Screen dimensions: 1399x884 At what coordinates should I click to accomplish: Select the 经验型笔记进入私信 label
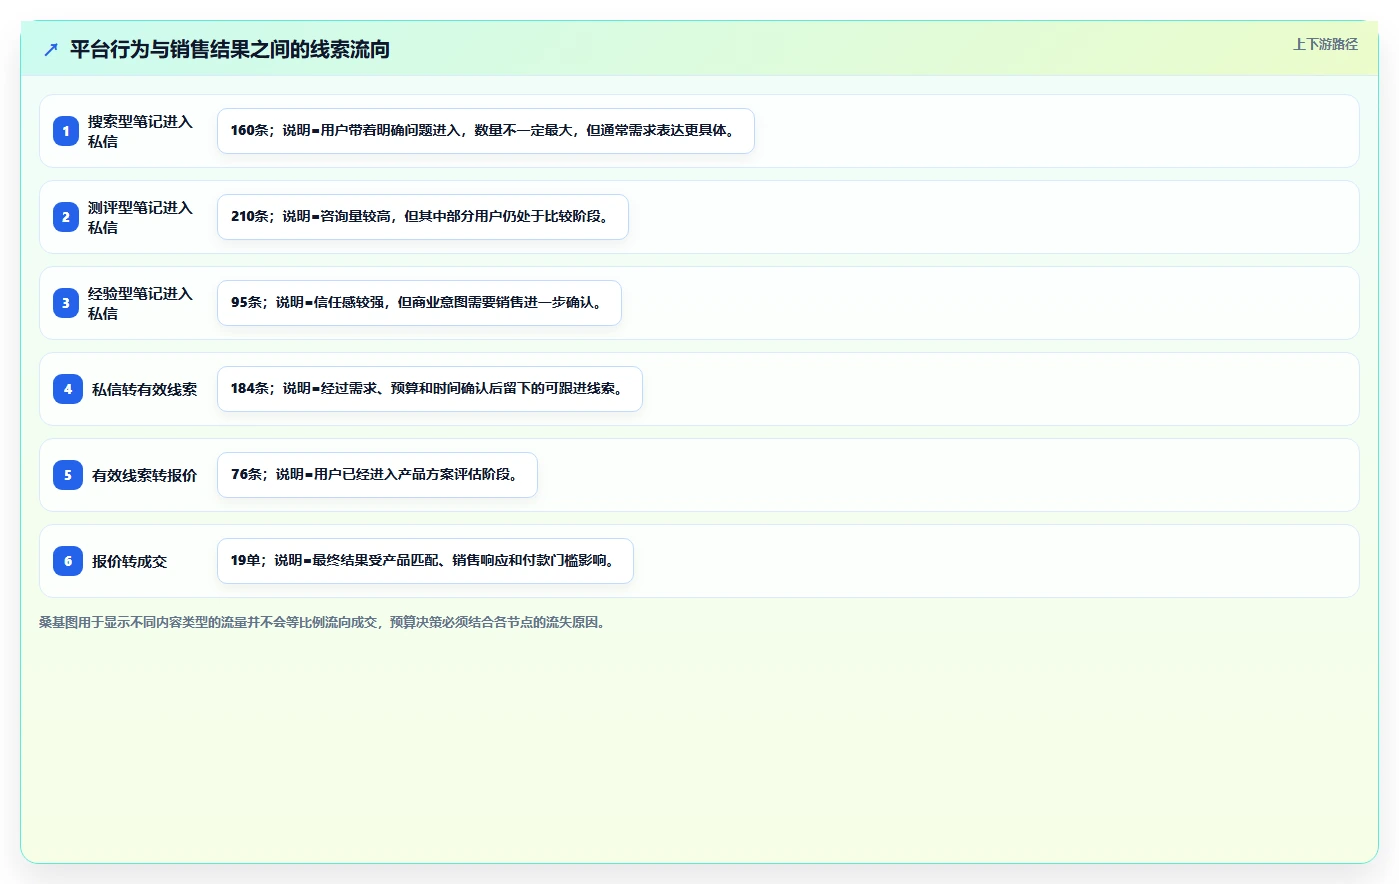click(x=140, y=303)
